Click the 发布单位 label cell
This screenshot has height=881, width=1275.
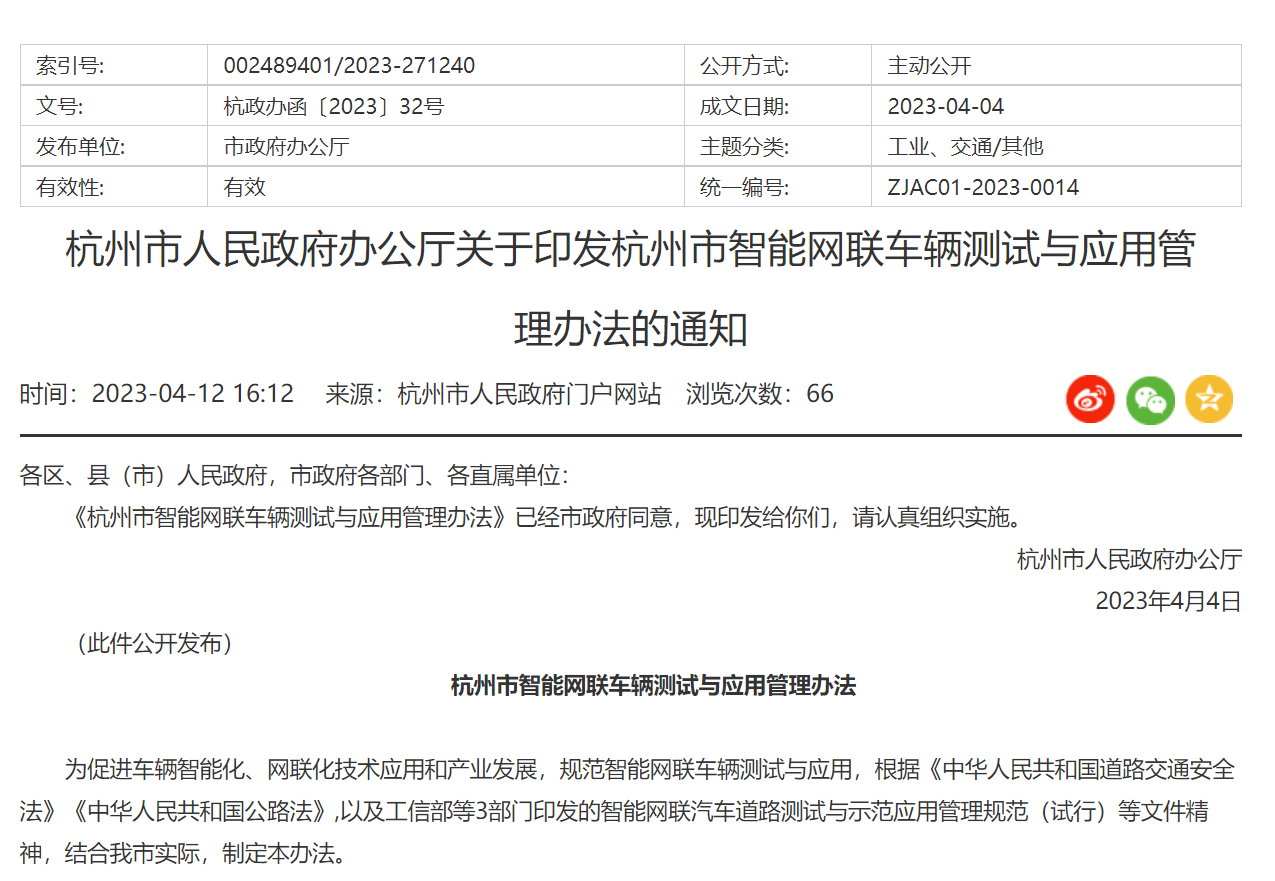[114, 147]
